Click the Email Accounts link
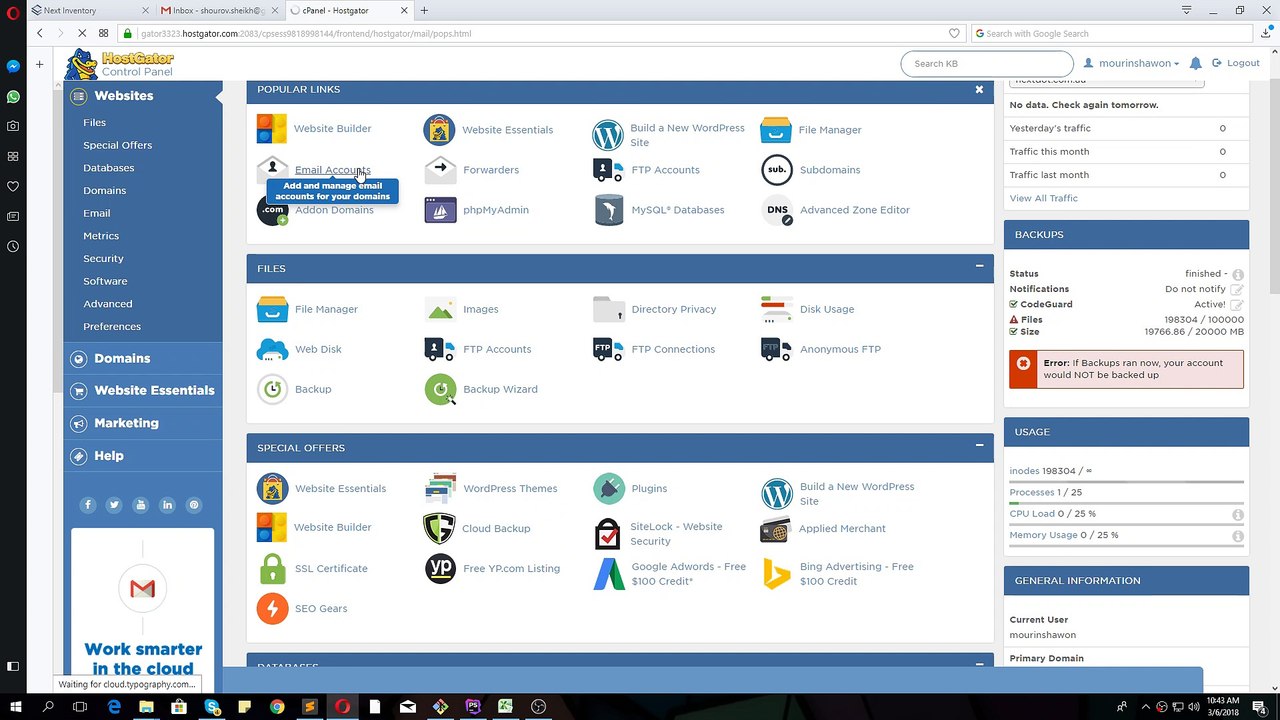This screenshot has height=720, width=1280. [x=332, y=170]
